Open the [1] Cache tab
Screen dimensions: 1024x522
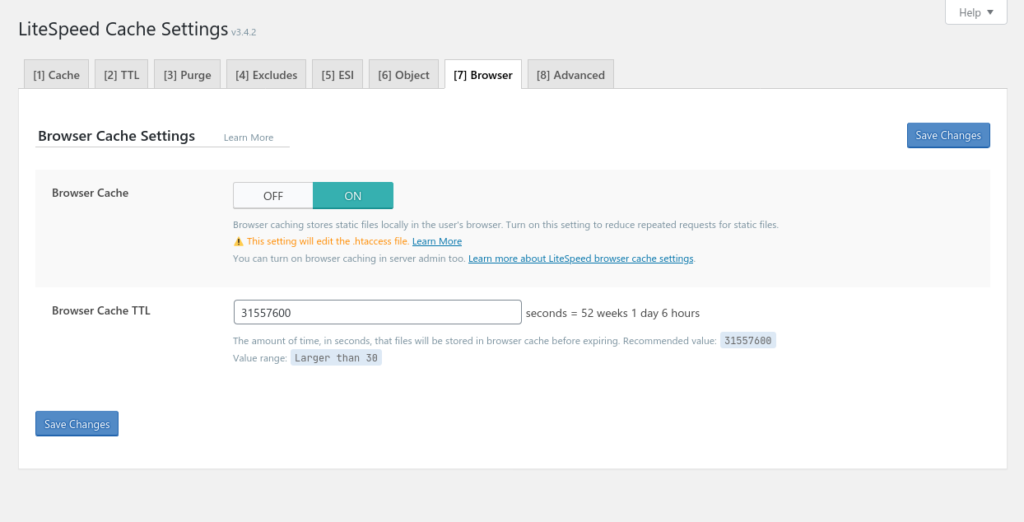coord(56,74)
